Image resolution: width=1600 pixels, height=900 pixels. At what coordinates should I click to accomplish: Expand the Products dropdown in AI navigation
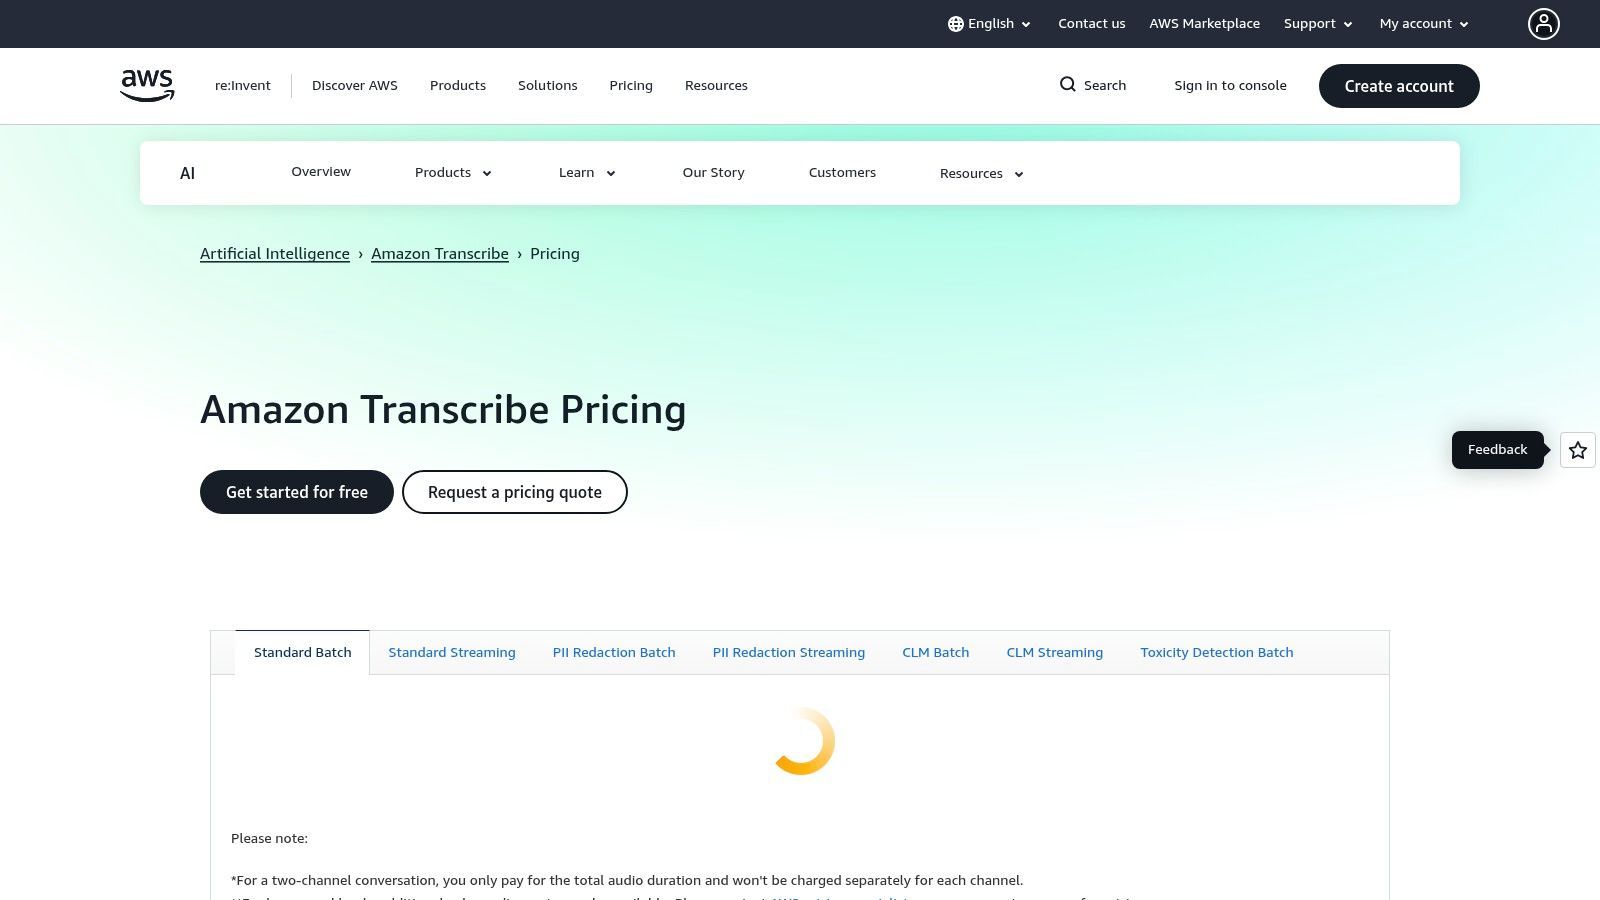(x=452, y=172)
